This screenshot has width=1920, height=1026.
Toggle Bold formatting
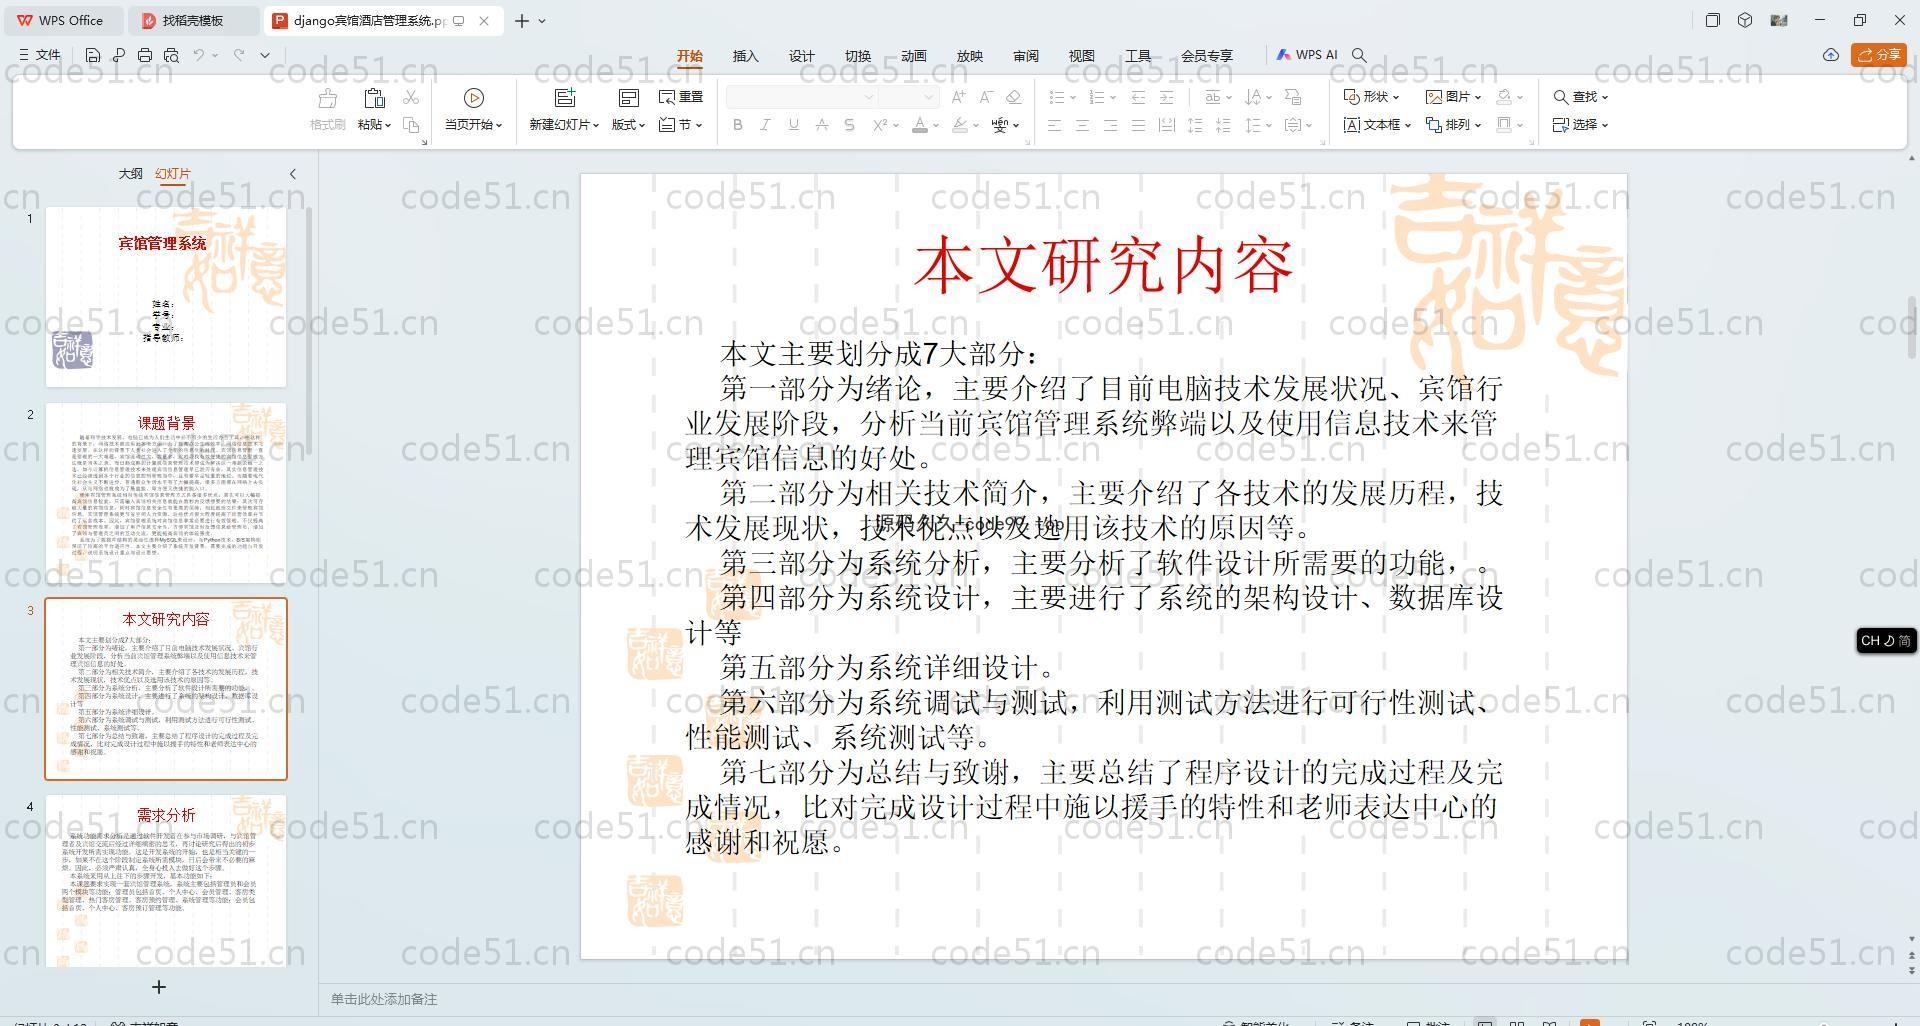point(738,125)
